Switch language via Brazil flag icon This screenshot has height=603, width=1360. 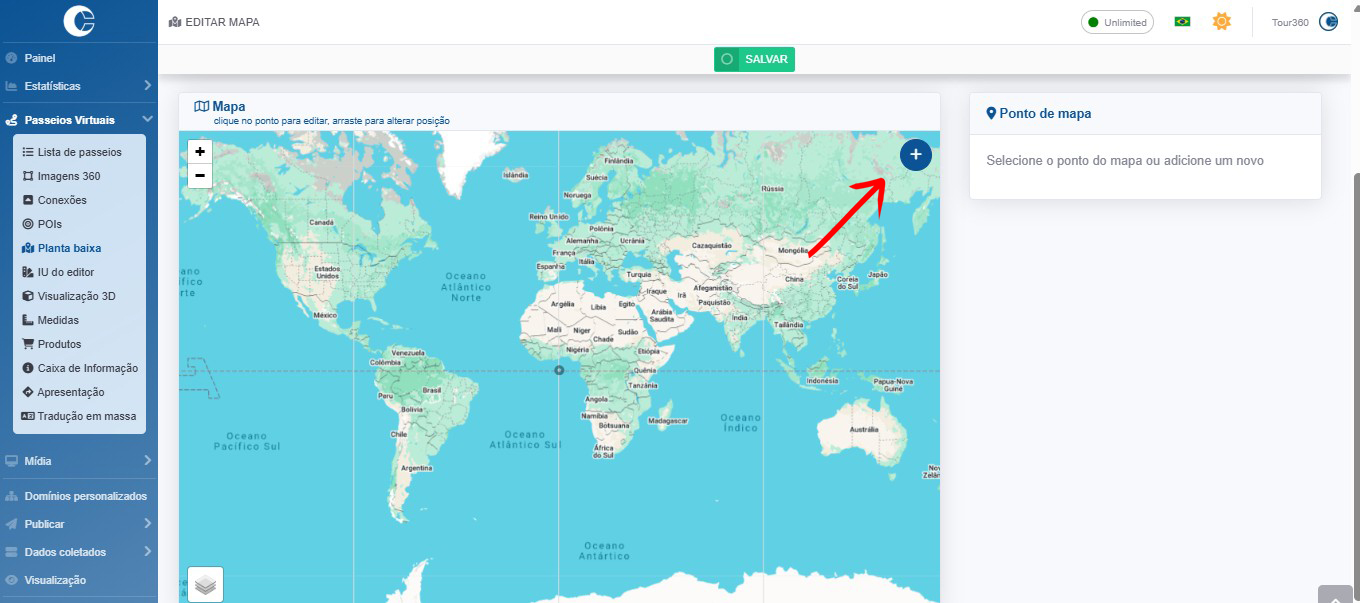[x=1182, y=22]
